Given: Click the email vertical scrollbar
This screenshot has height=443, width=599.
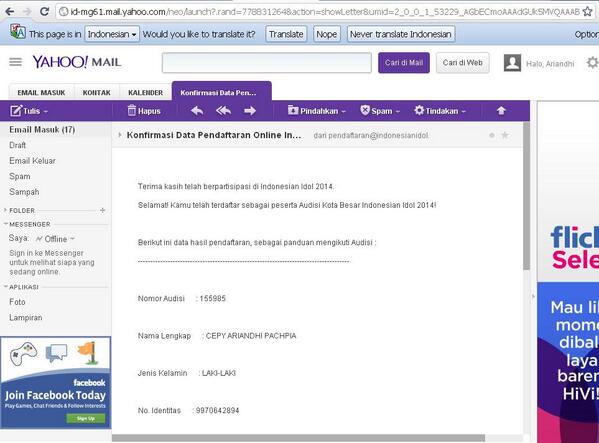Looking at the screenshot, I should [526, 197].
